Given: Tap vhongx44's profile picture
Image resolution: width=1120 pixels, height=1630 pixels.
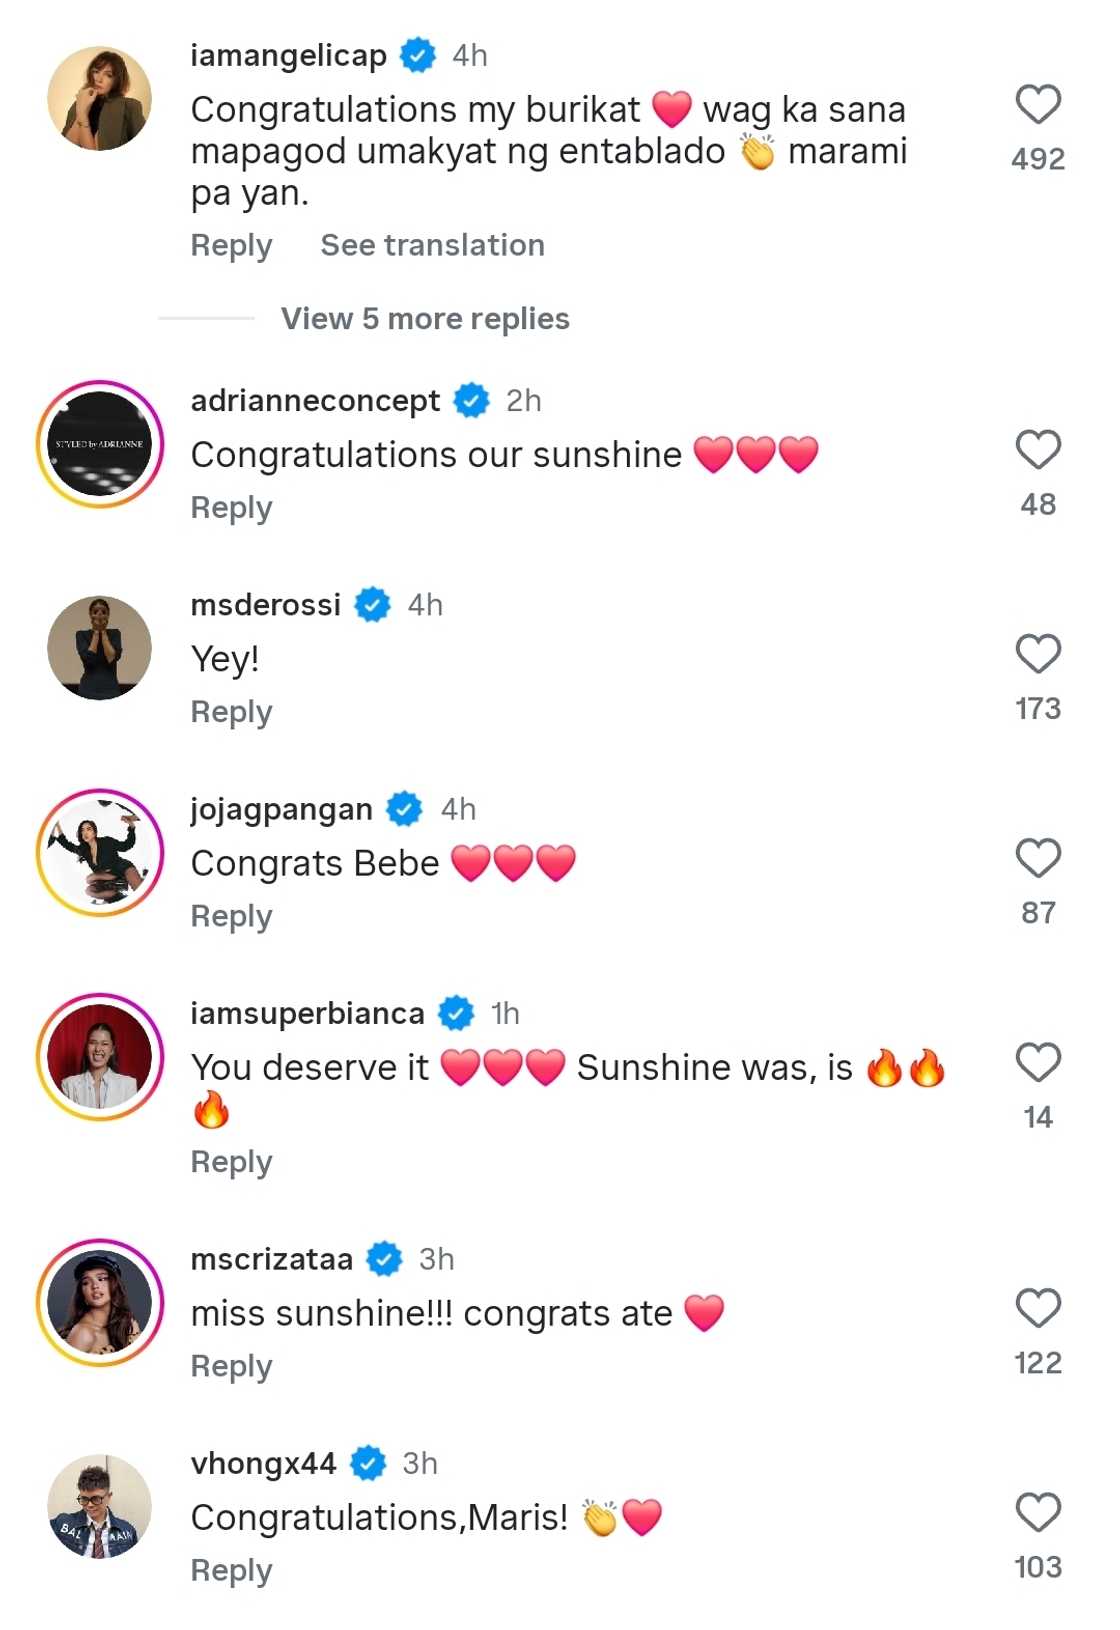Looking at the screenshot, I should pos(100,1507).
